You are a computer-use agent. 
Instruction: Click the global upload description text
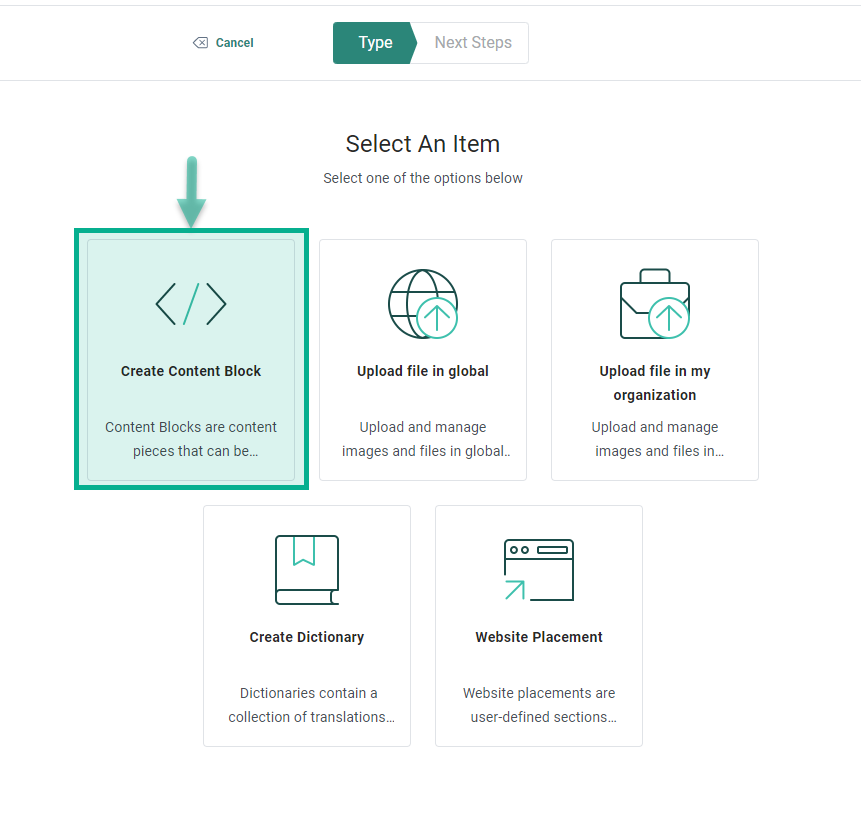coord(423,439)
